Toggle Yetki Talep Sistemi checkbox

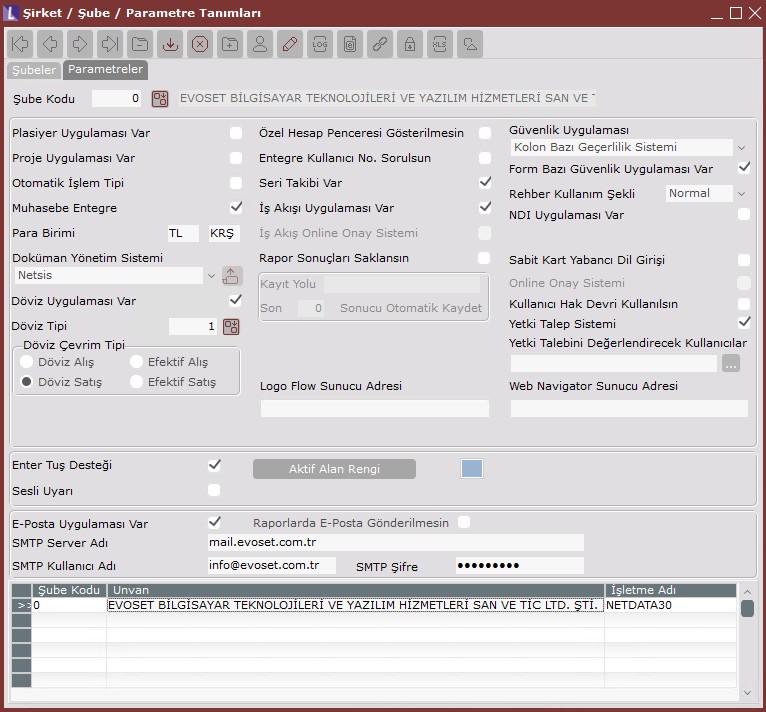(744, 322)
